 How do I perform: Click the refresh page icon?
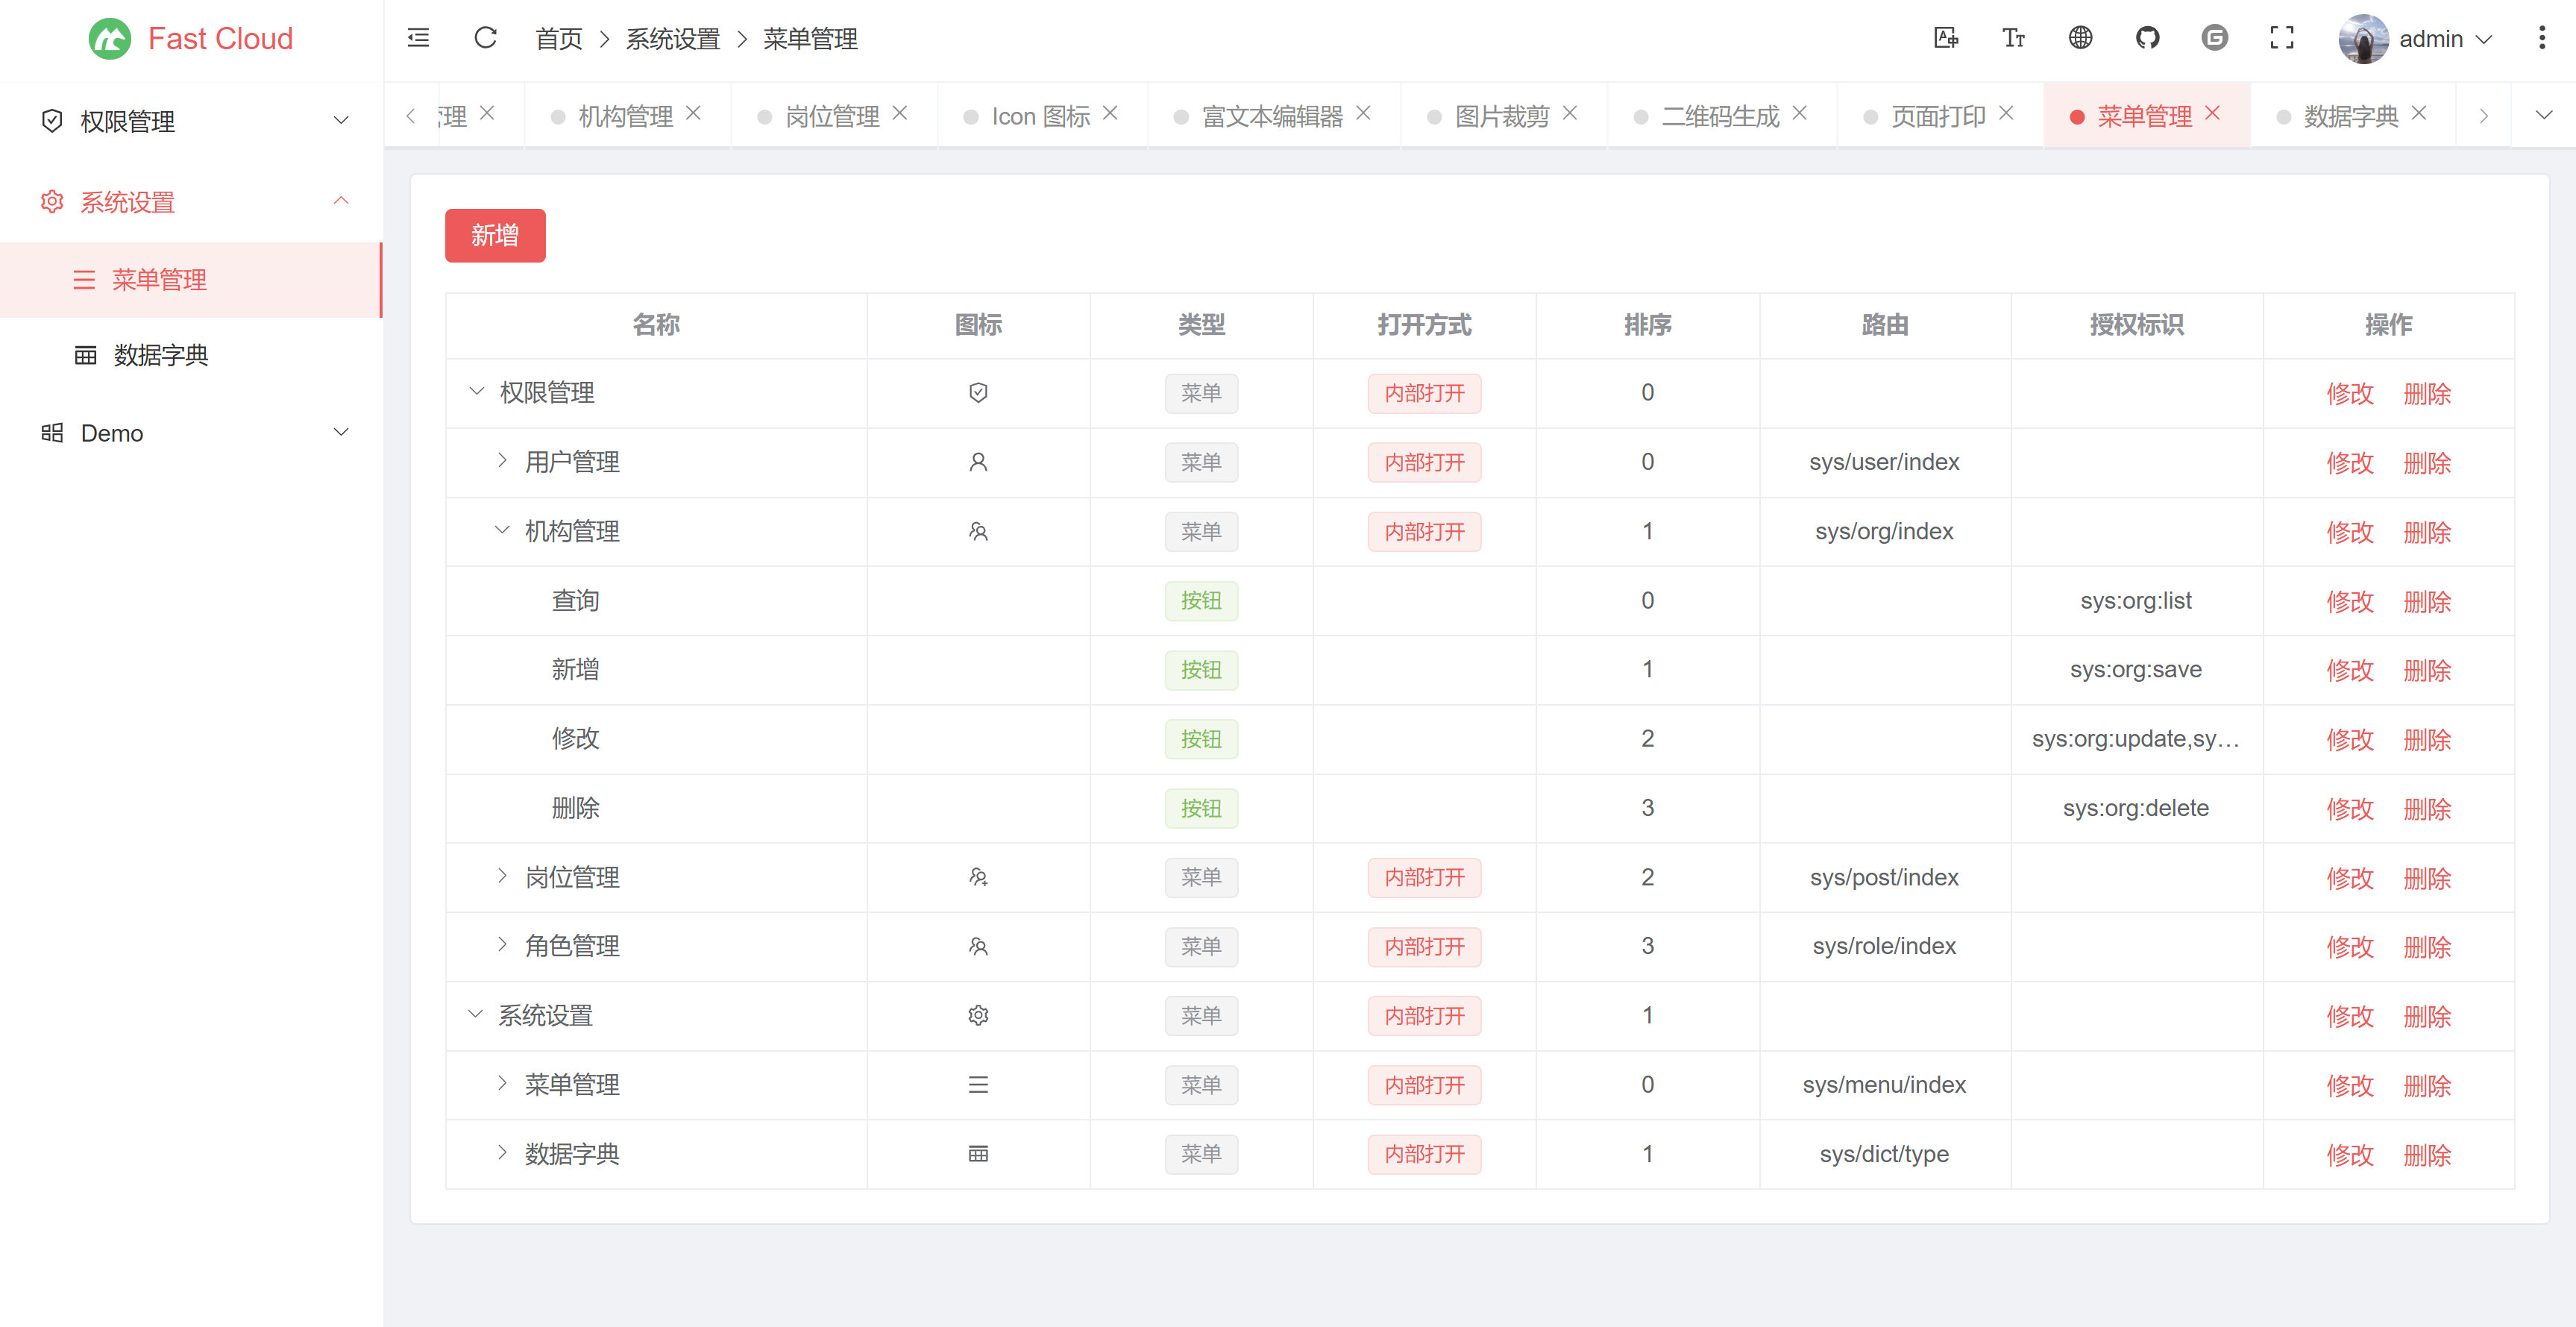pos(485,38)
